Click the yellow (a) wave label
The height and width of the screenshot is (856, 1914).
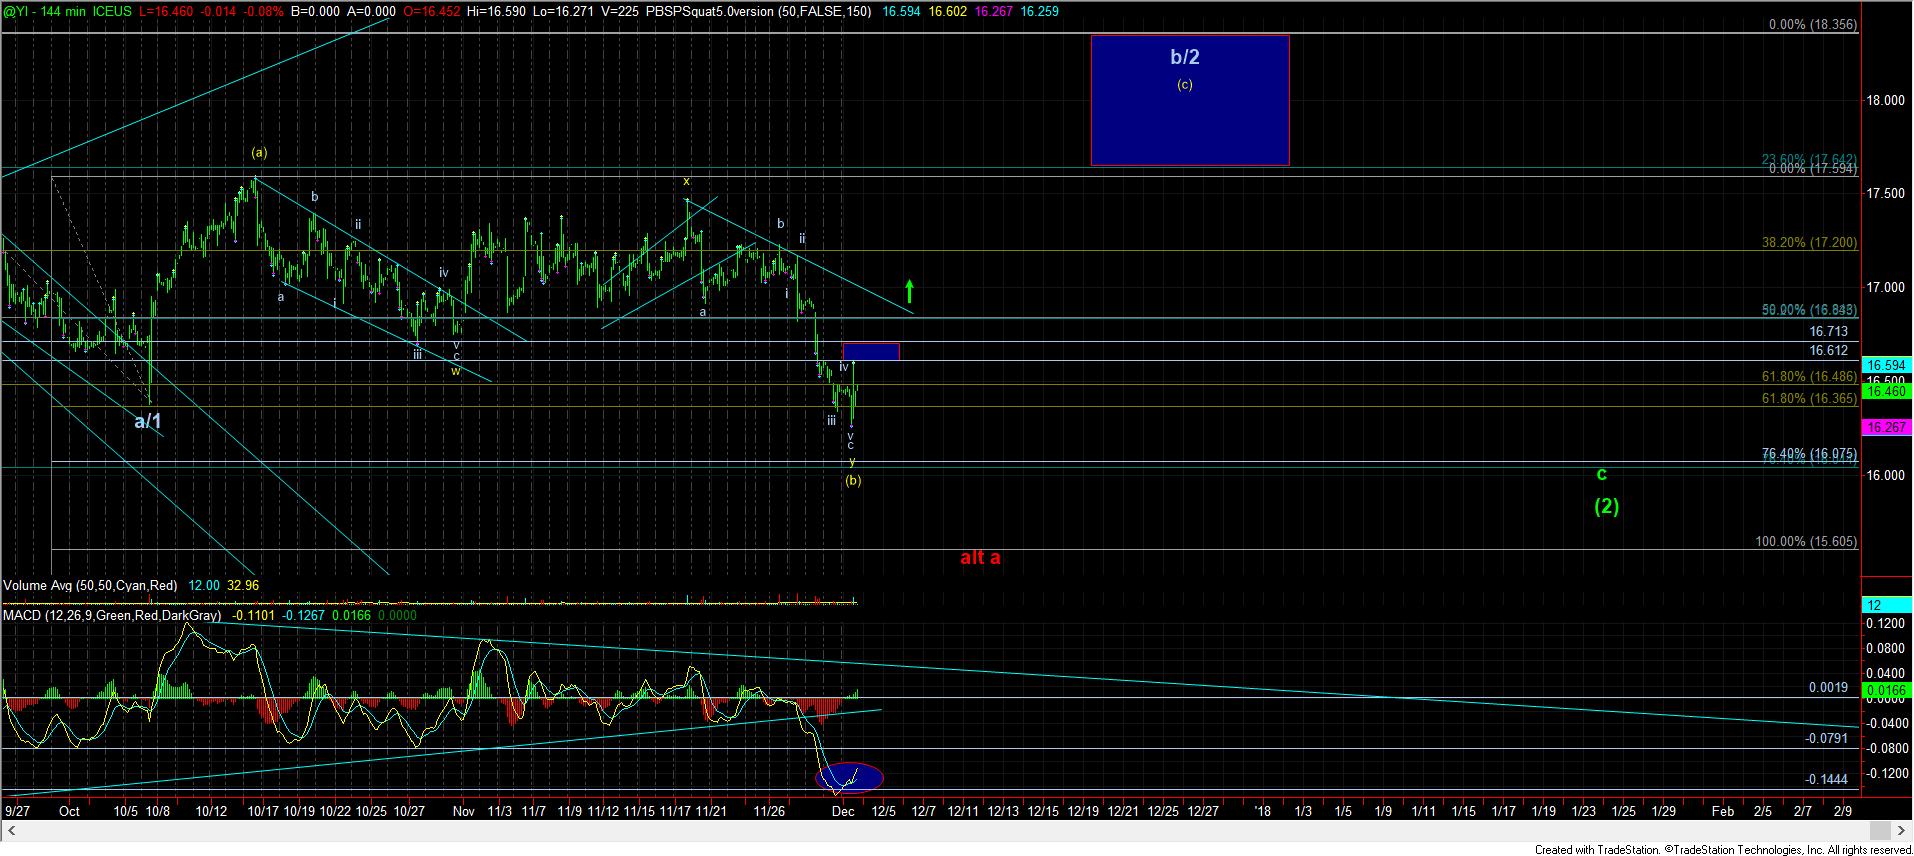(x=259, y=153)
